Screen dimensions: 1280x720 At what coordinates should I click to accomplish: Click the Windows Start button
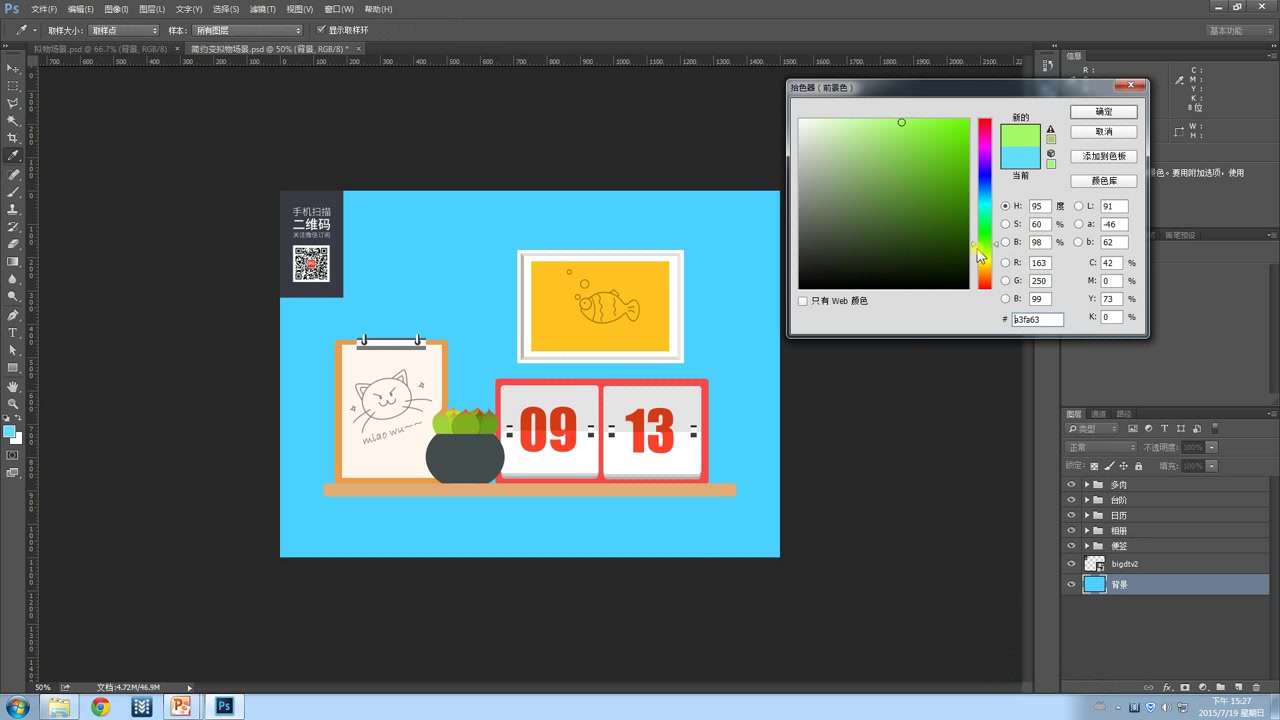click(19, 707)
